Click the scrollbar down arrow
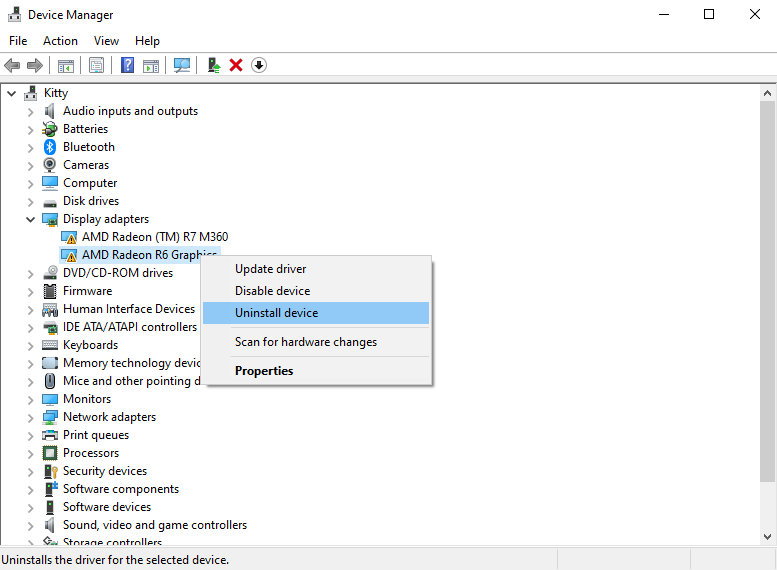777x570 pixels. [x=768, y=536]
